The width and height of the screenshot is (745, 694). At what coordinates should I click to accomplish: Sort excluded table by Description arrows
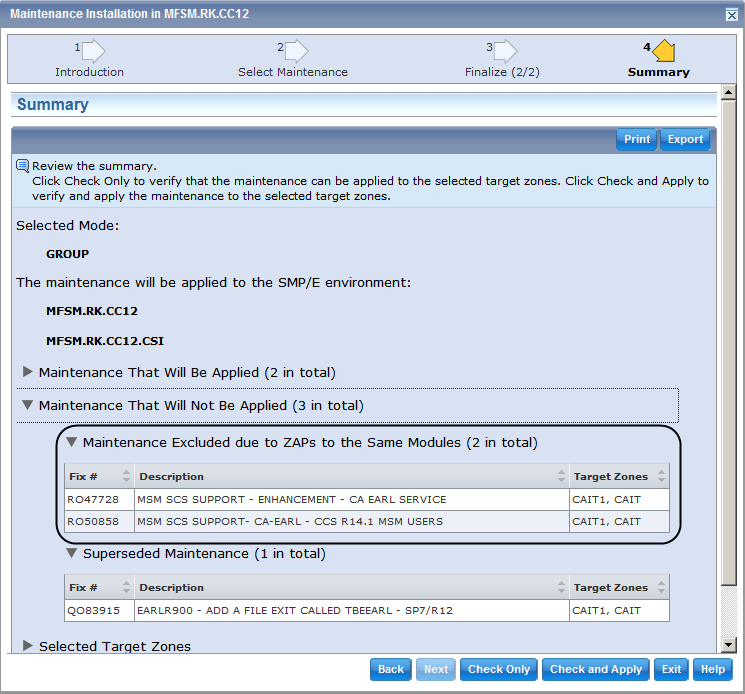pos(561,476)
